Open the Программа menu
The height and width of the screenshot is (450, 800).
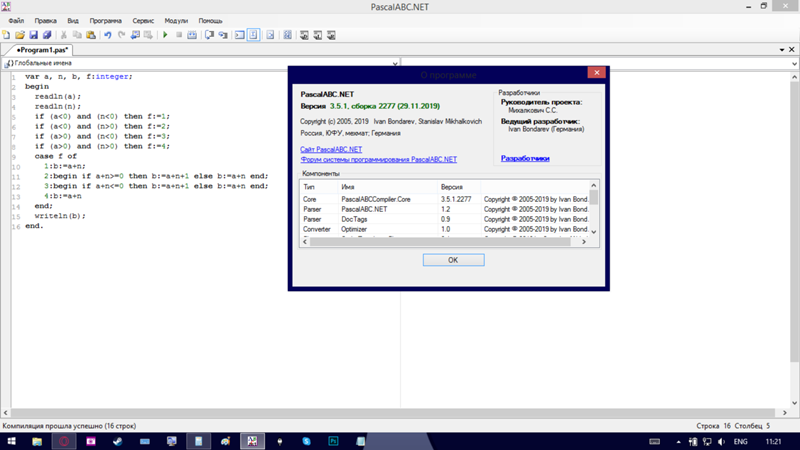click(106, 21)
